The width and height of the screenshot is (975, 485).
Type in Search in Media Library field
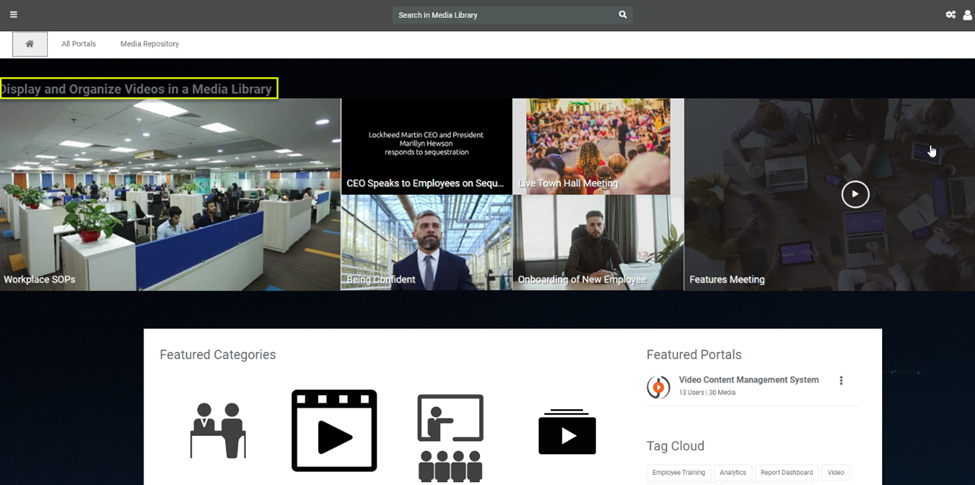503,15
